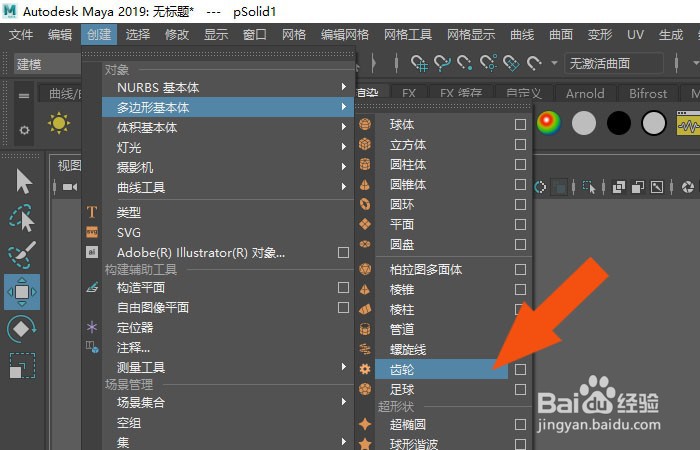Click the cube icon next to 立方体
The image size is (700, 450).
click(365, 144)
